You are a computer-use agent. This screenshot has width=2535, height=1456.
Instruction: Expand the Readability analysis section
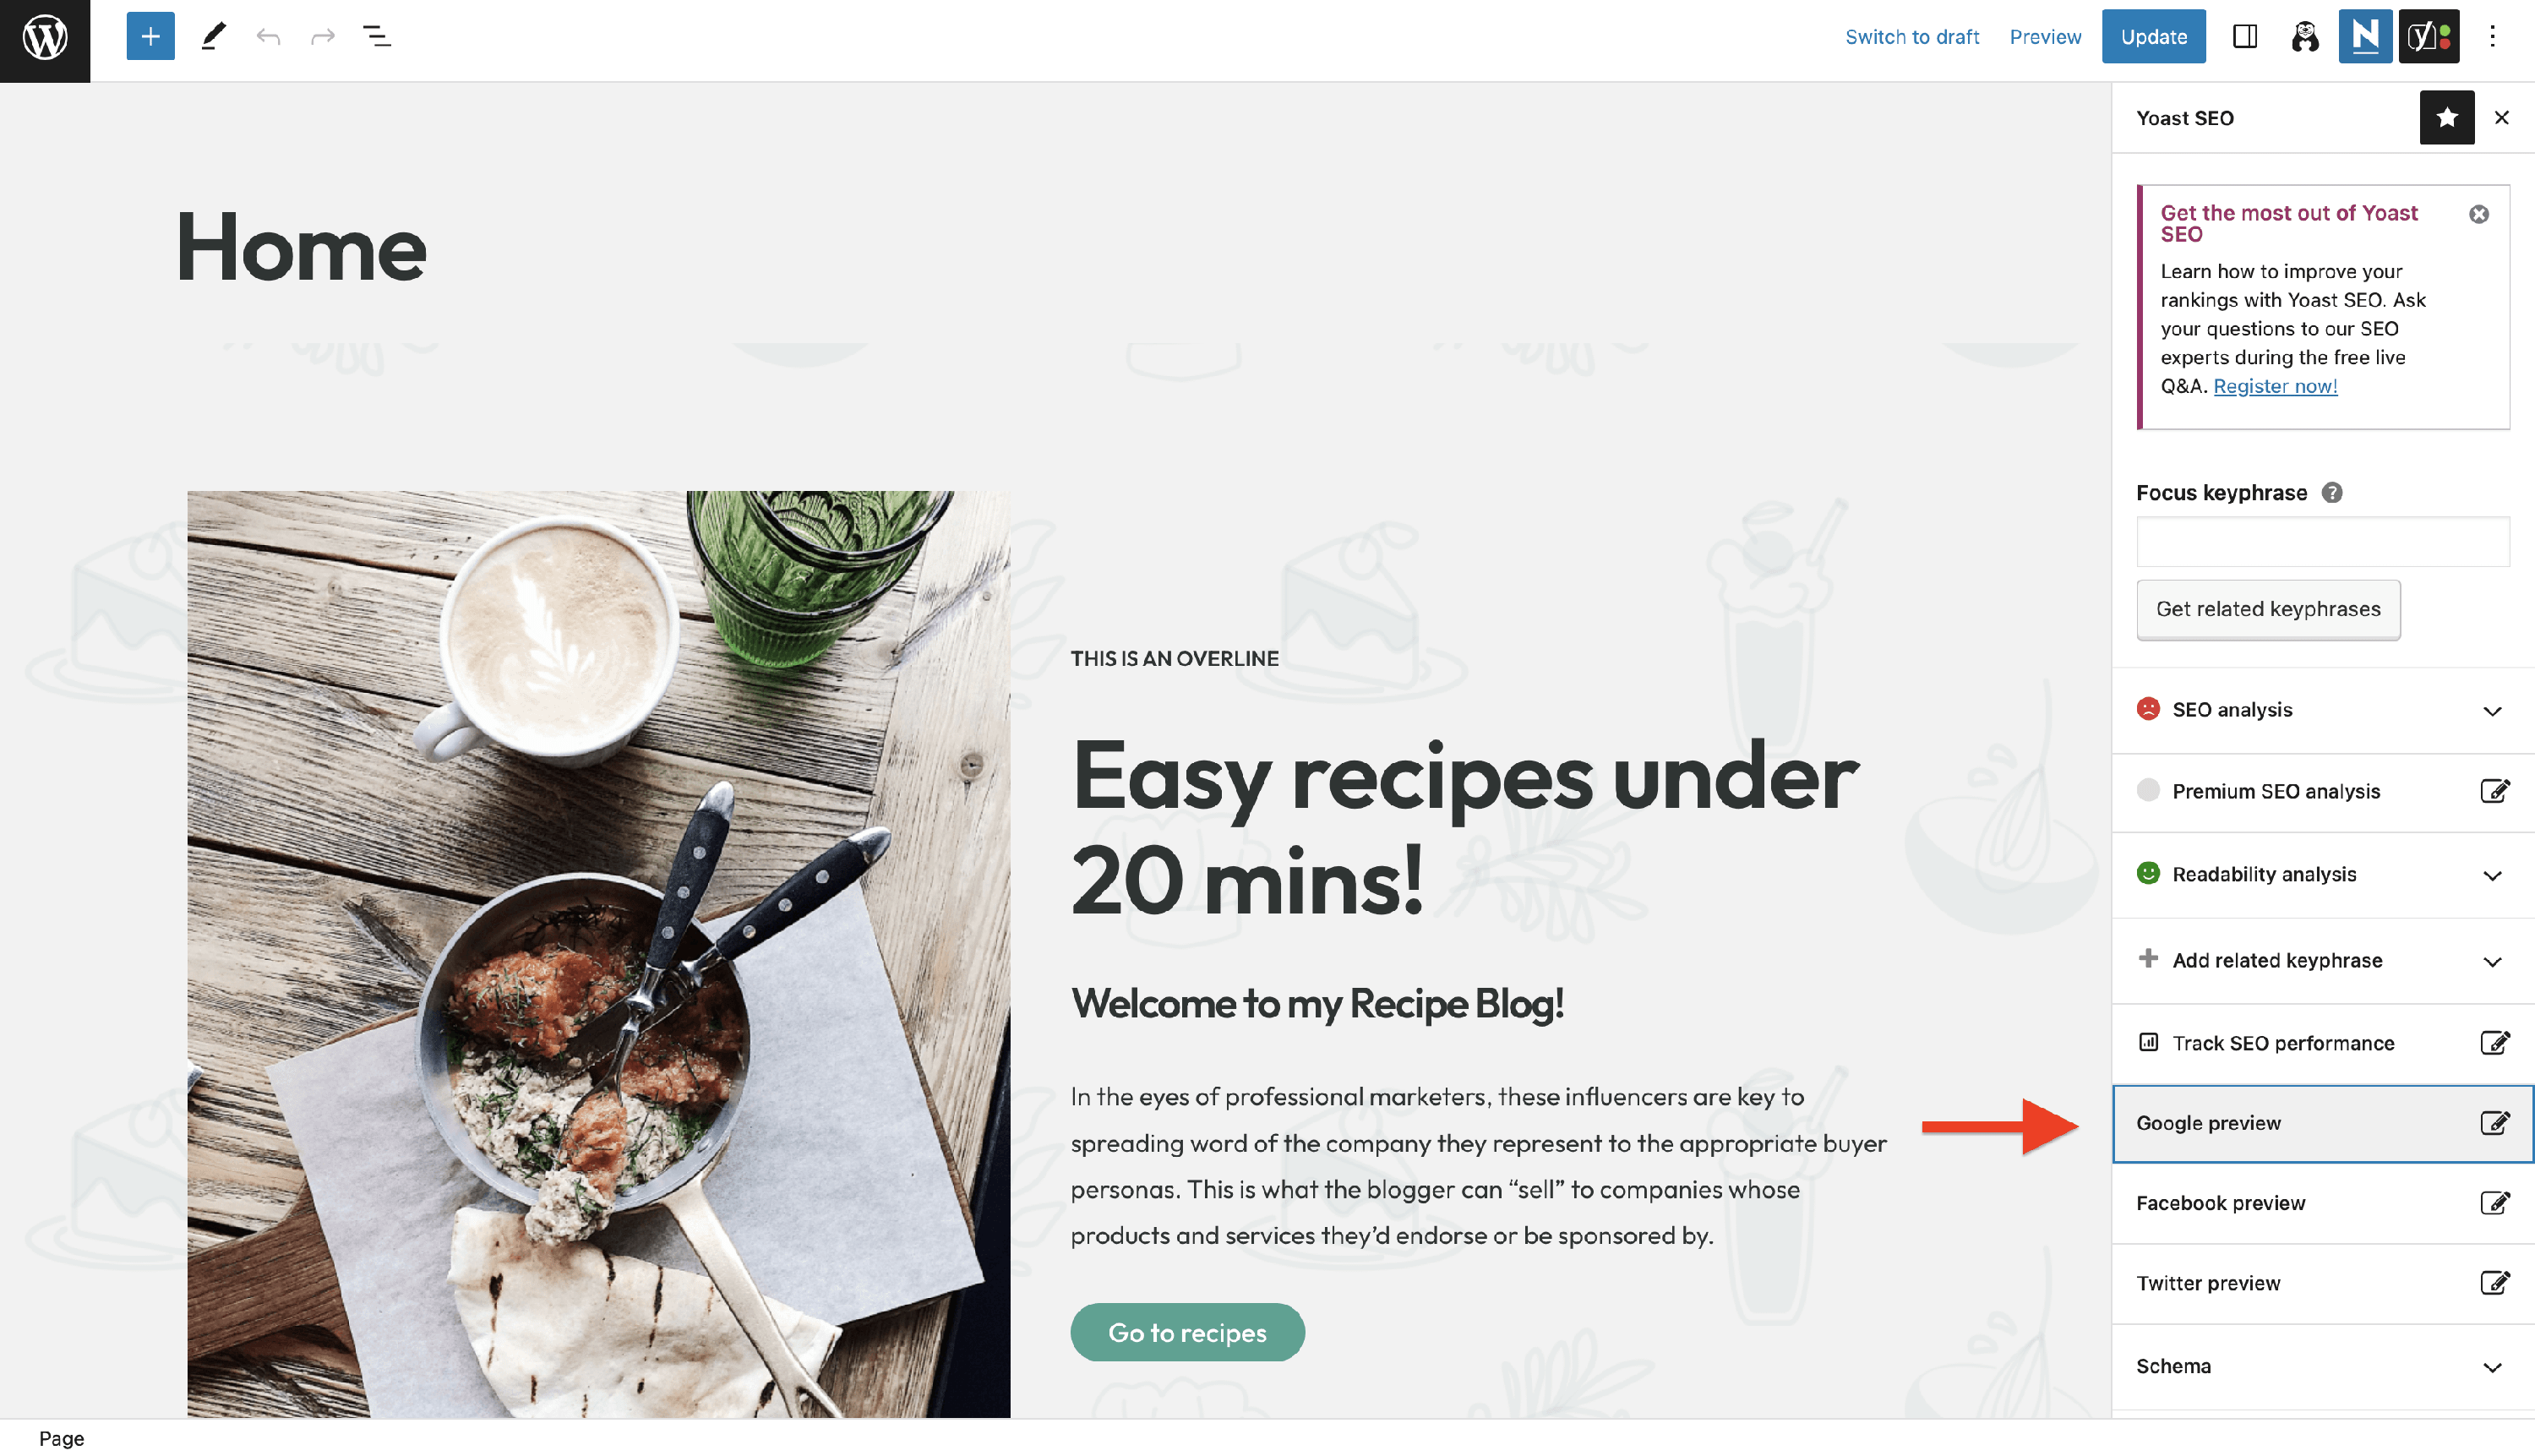coord(2322,875)
